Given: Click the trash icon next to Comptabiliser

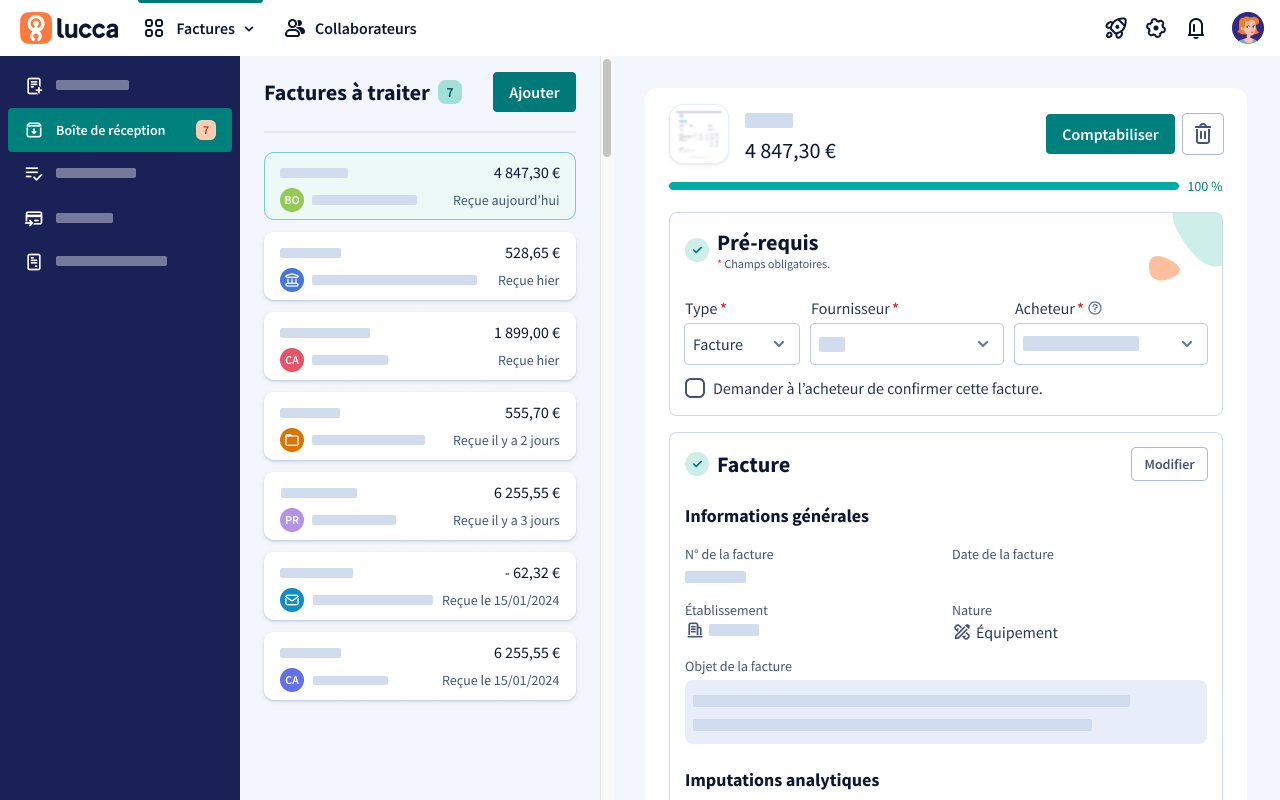Looking at the screenshot, I should [x=1203, y=134].
